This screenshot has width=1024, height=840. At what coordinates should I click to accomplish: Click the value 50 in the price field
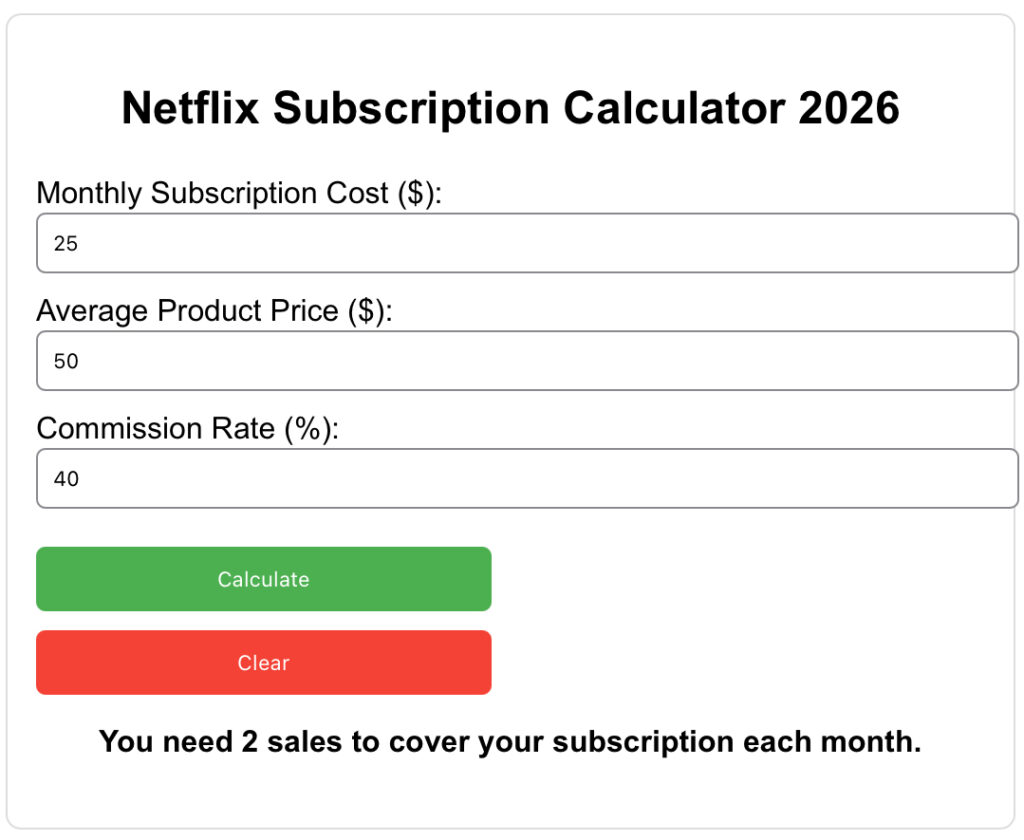point(67,361)
